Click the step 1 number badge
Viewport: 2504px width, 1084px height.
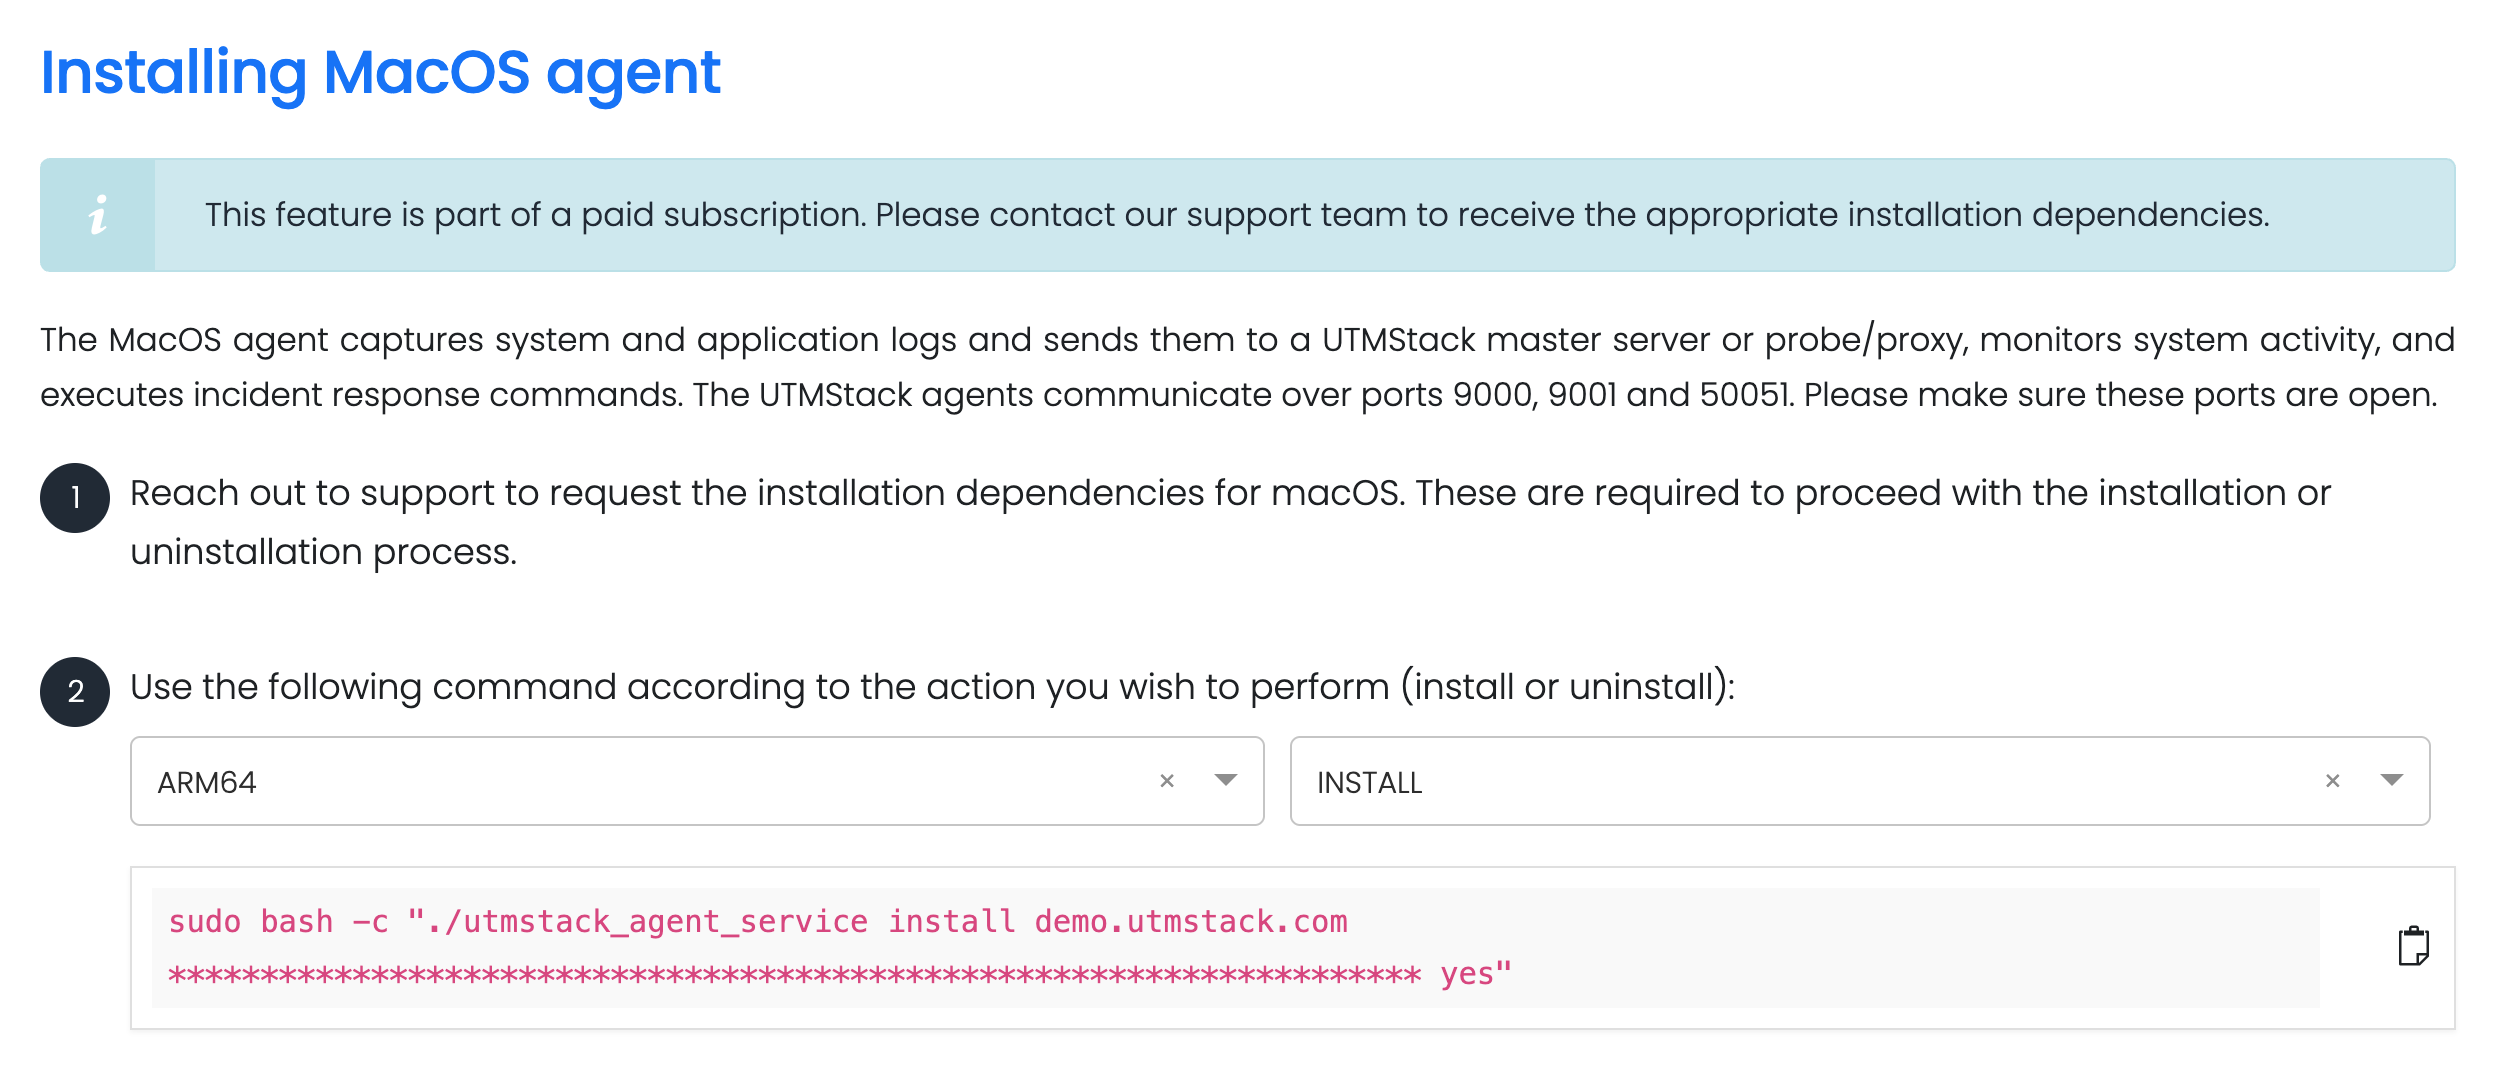75,498
